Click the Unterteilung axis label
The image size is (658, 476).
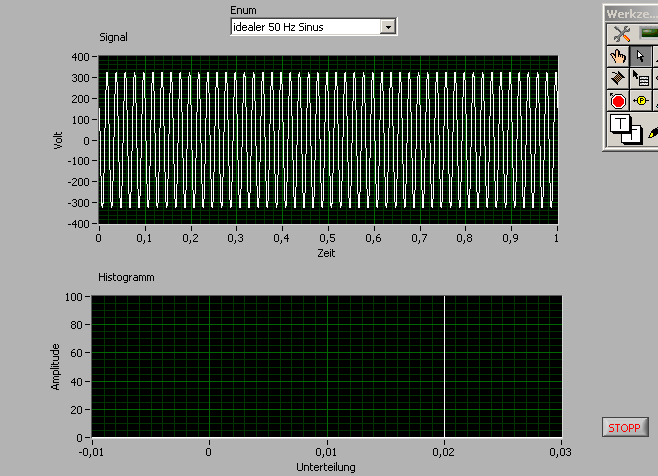pos(326,467)
